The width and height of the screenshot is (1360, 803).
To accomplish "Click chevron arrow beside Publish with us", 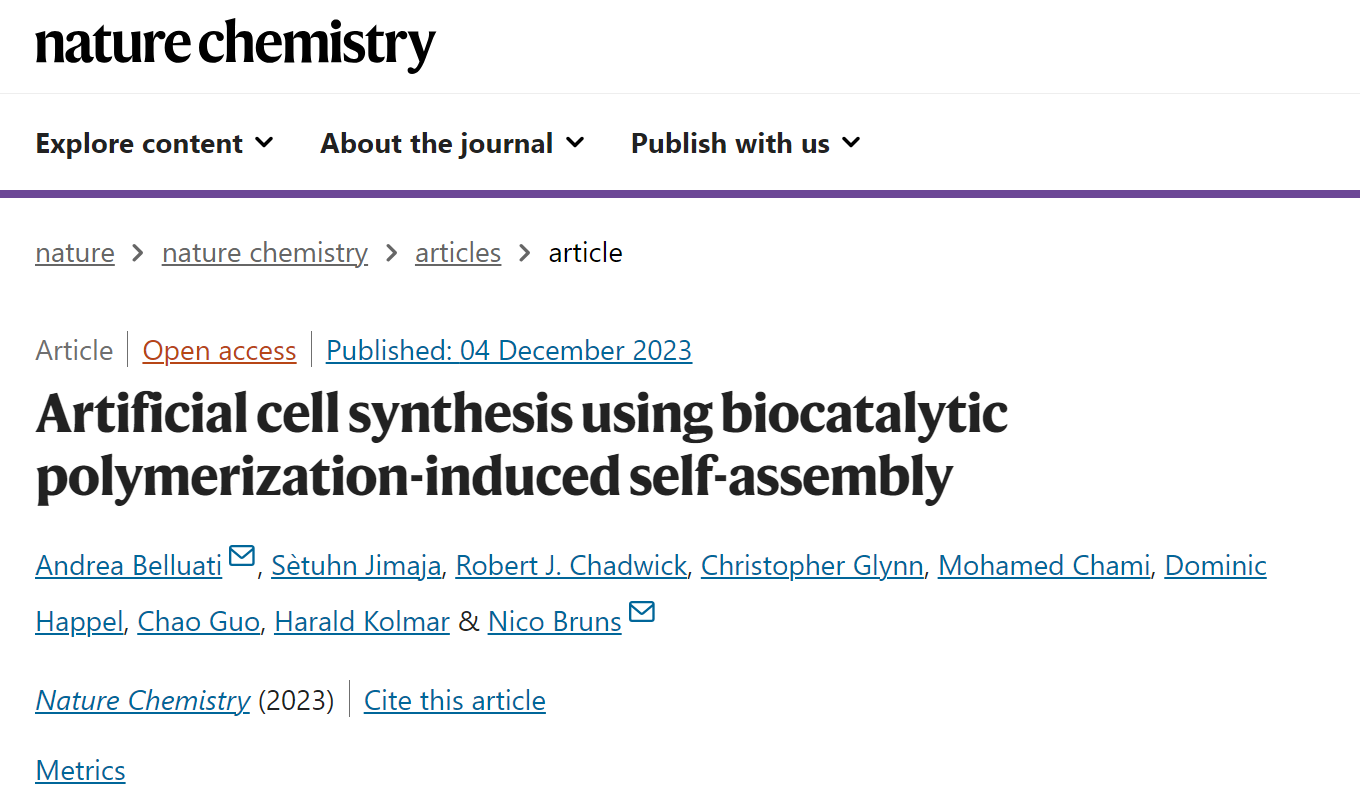I will 851,143.
